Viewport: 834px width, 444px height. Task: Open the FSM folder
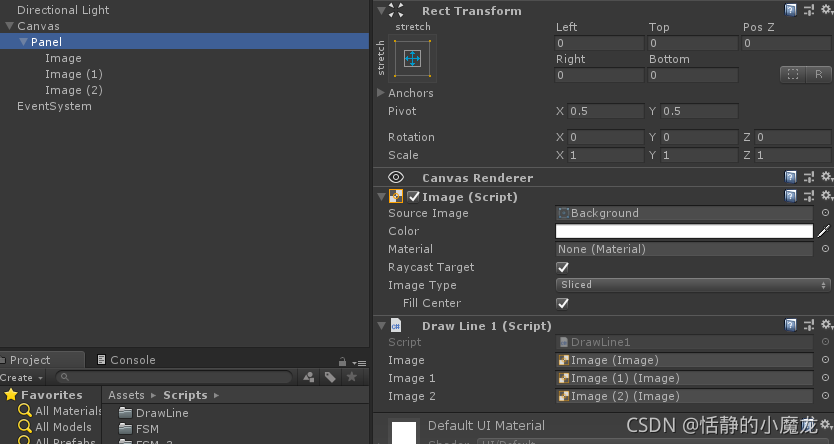(x=139, y=429)
